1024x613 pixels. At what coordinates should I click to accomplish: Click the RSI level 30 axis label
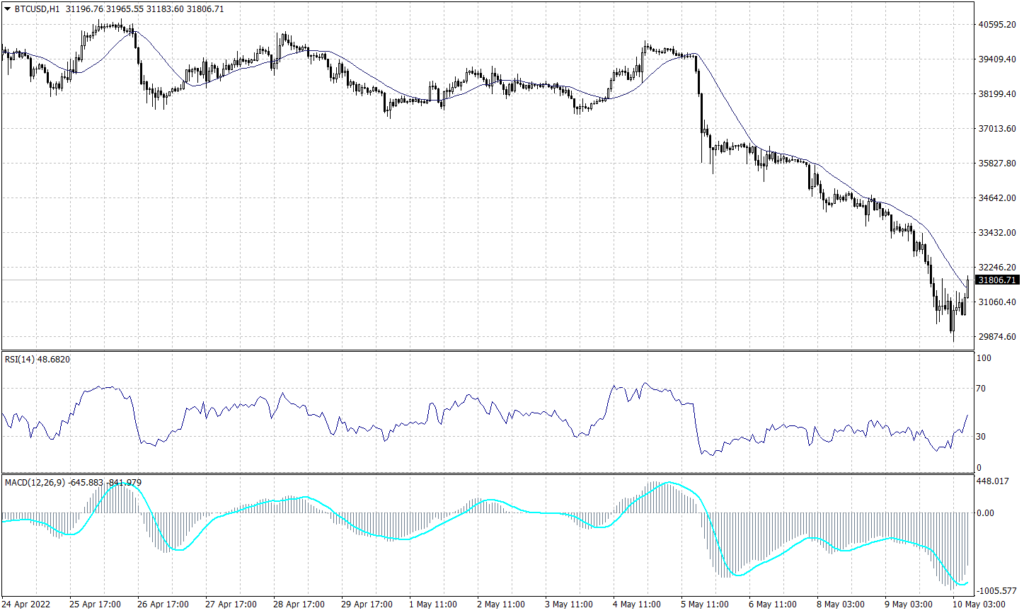[983, 437]
